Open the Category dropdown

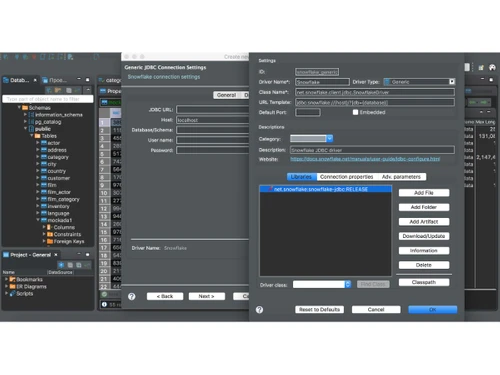click(x=329, y=139)
